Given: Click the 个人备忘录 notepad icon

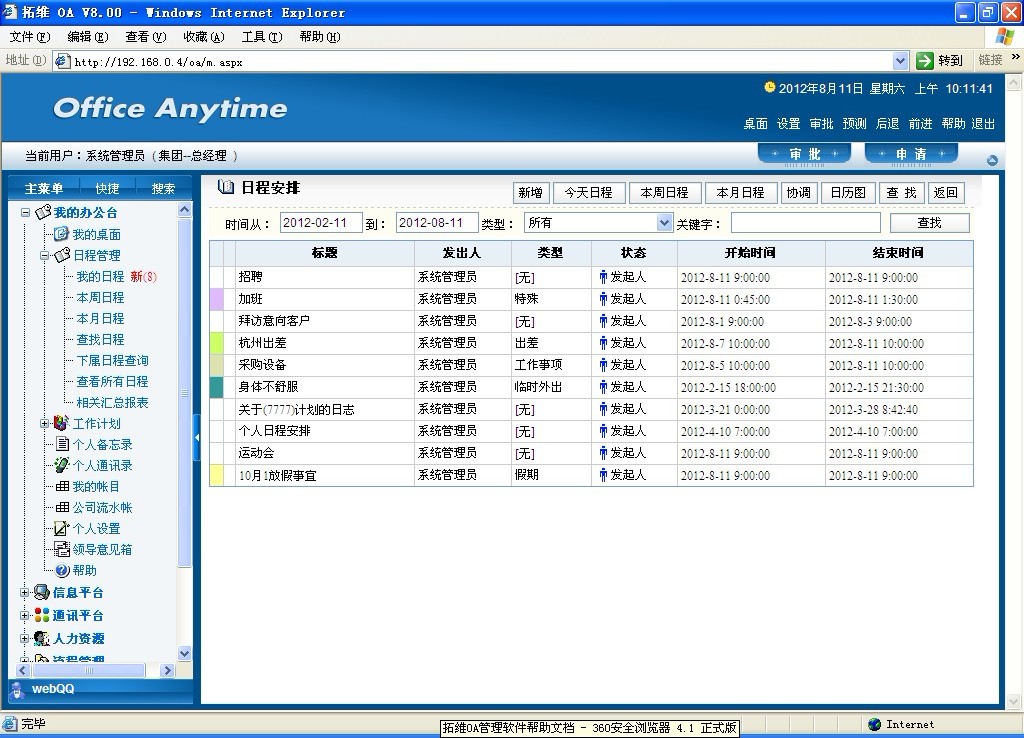Looking at the screenshot, I should click(62, 444).
